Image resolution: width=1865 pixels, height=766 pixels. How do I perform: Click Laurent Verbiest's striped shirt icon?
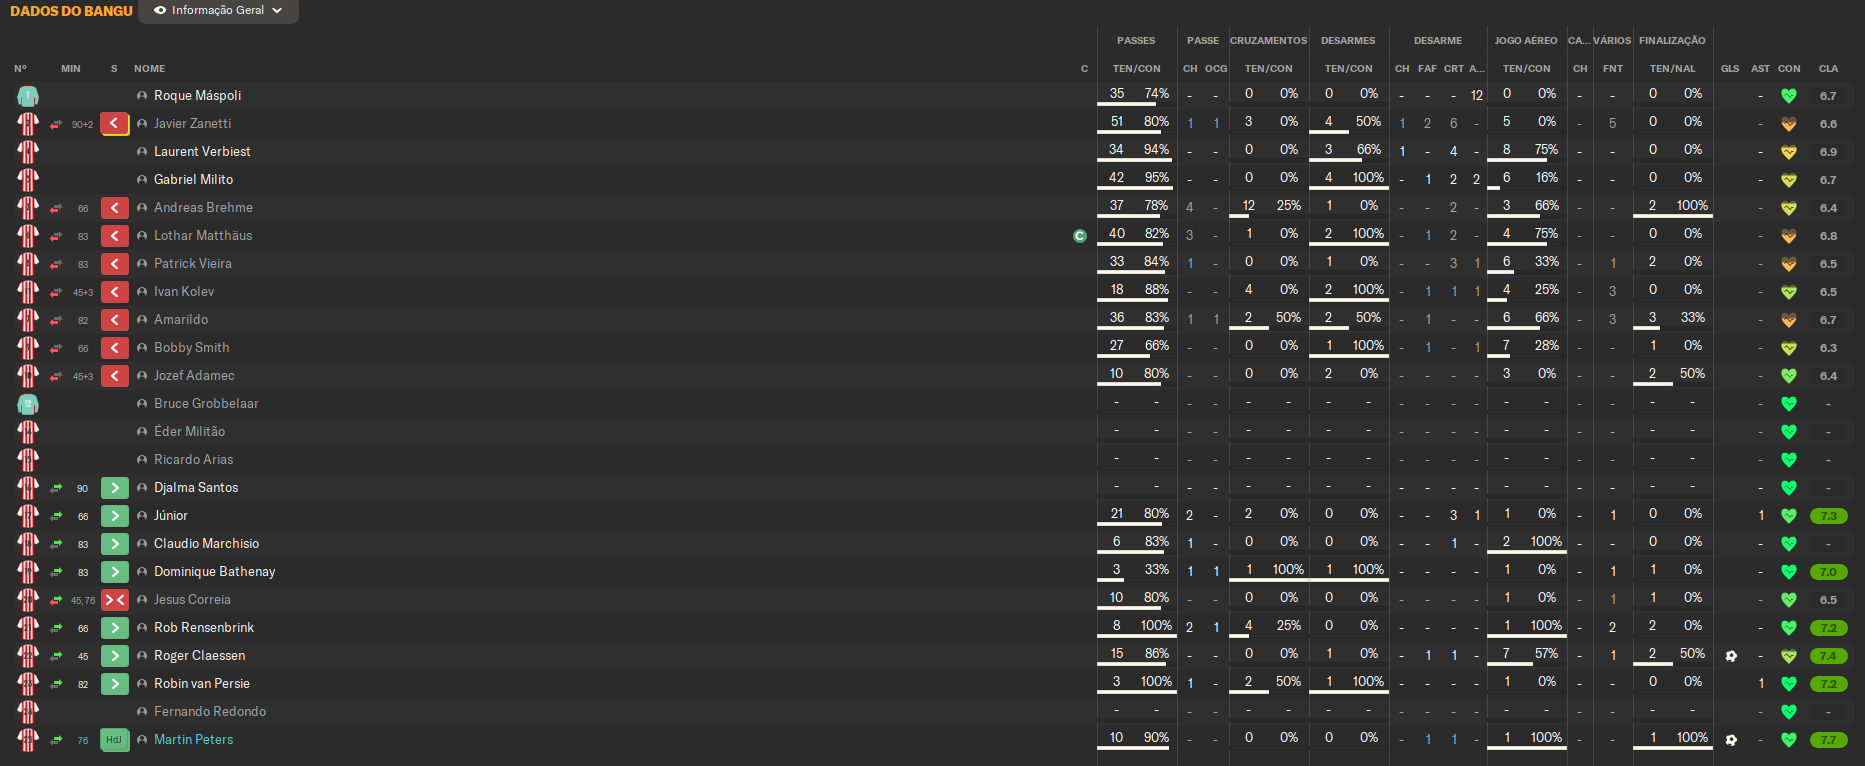click(x=28, y=152)
